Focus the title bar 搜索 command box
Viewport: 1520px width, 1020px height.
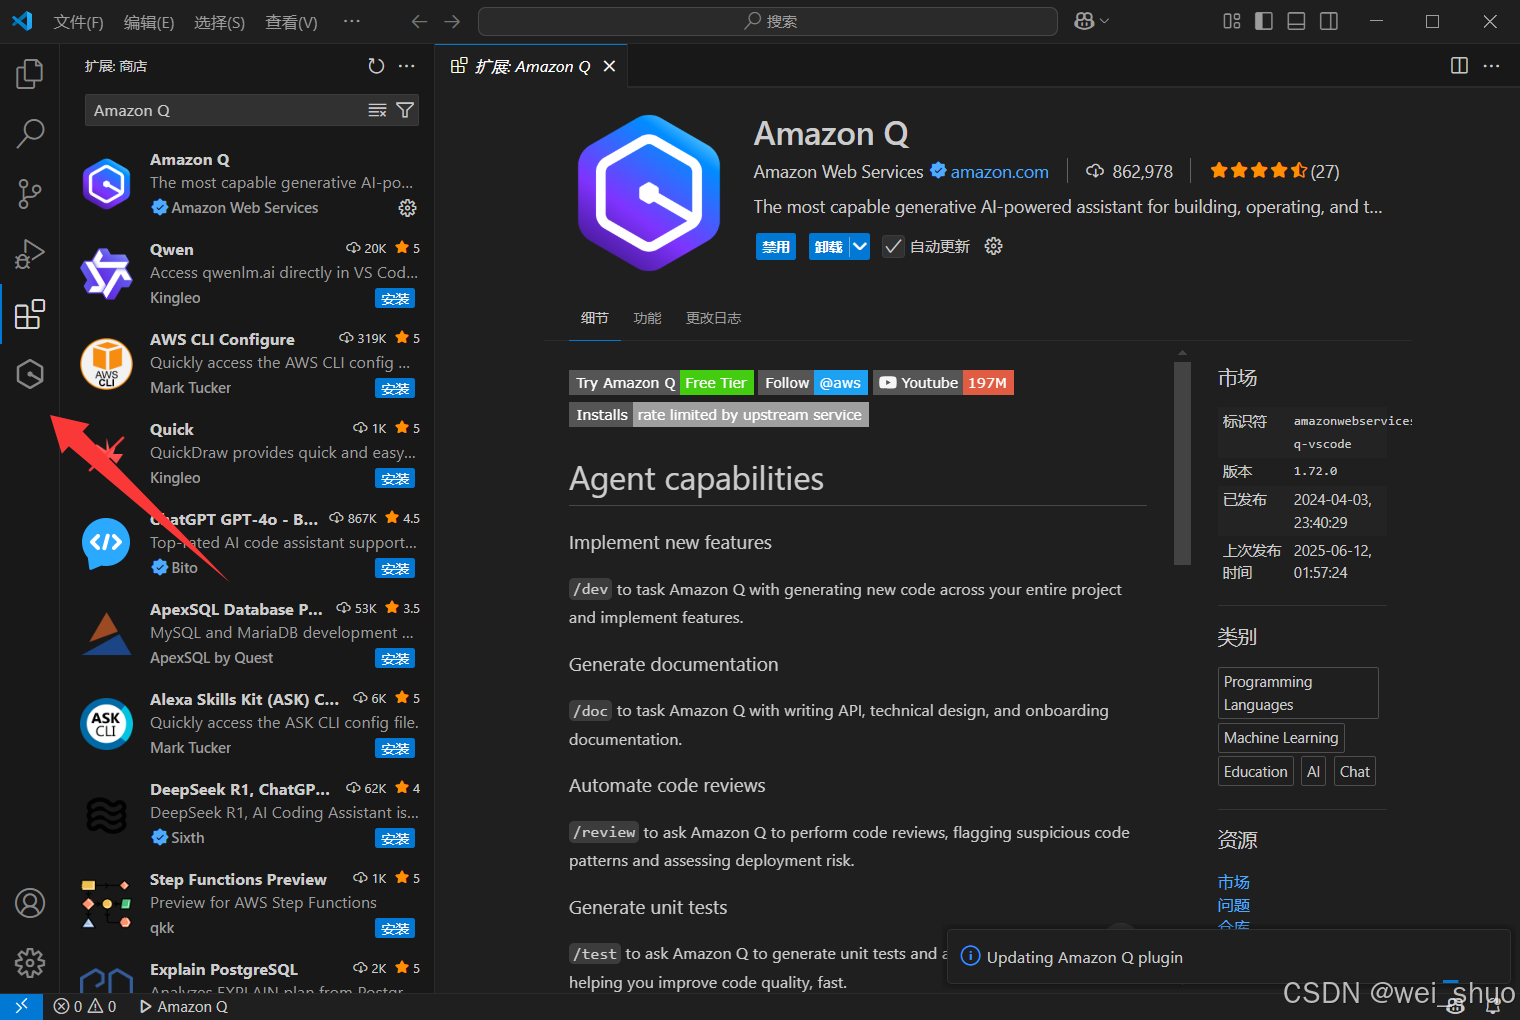pos(768,21)
